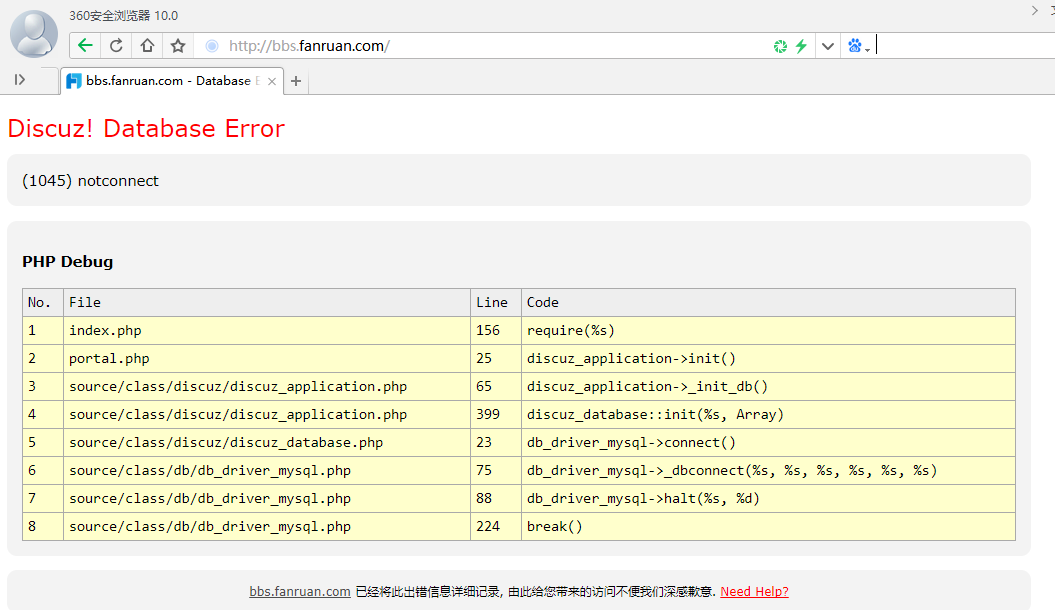Click the Need Help? link
1055x610 pixels.
coord(754,592)
